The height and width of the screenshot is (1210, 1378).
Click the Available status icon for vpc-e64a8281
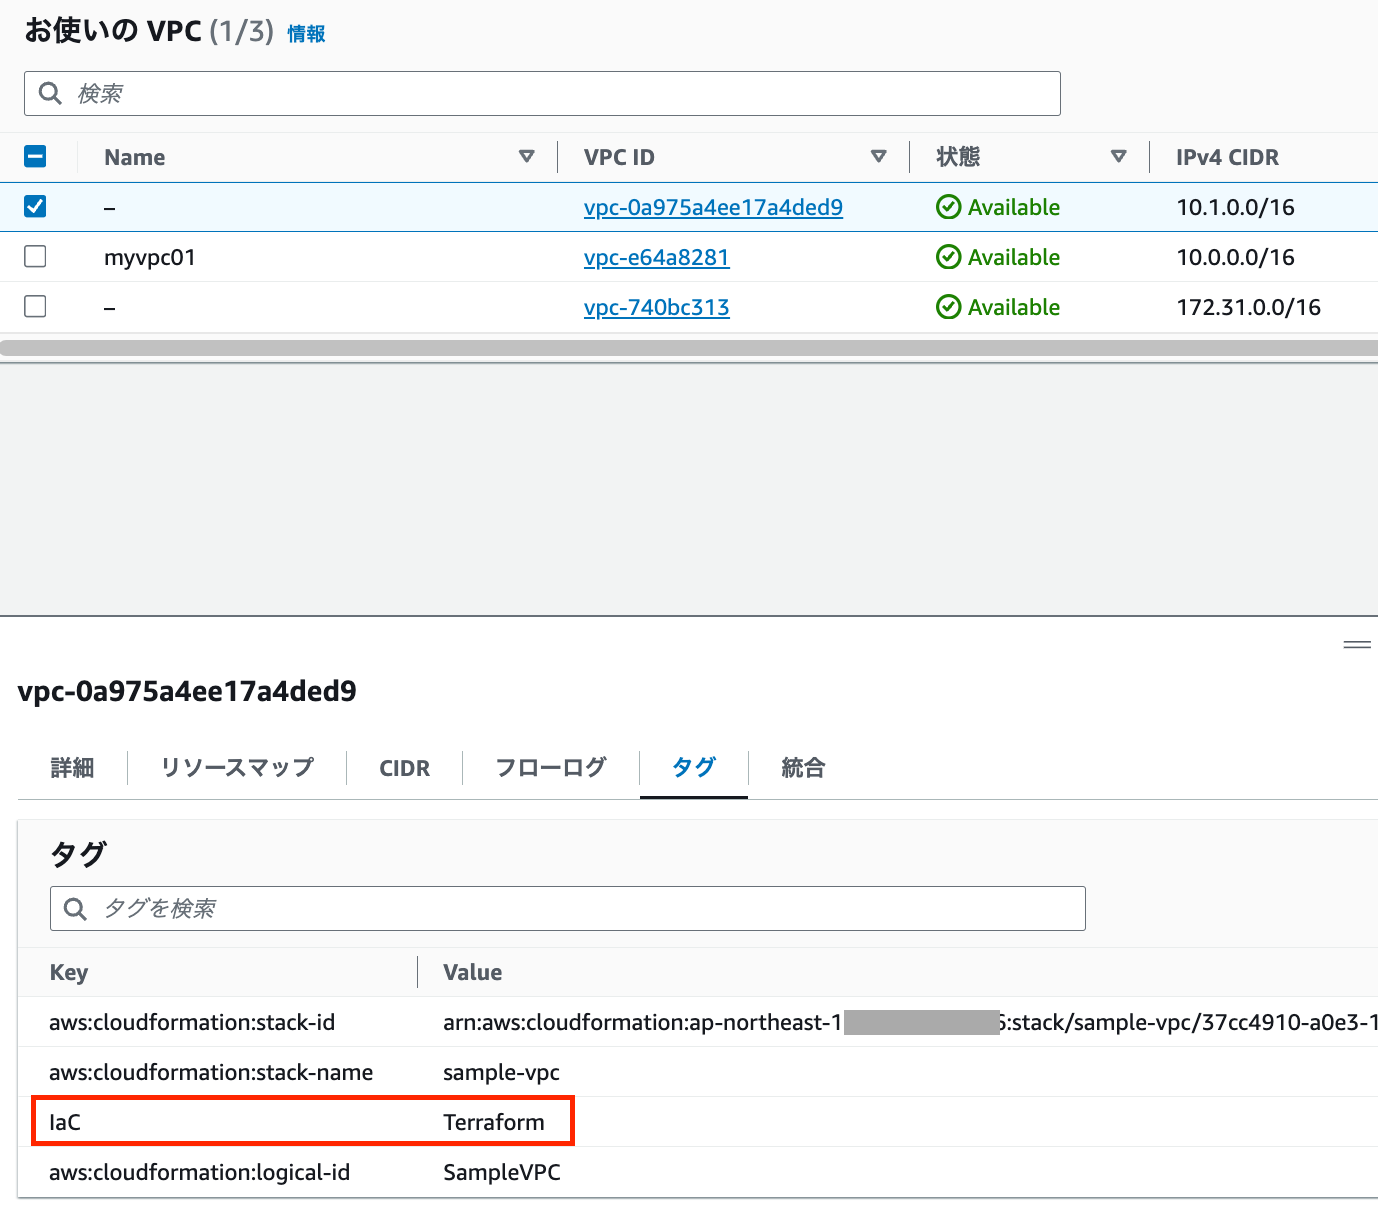point(948,257)
